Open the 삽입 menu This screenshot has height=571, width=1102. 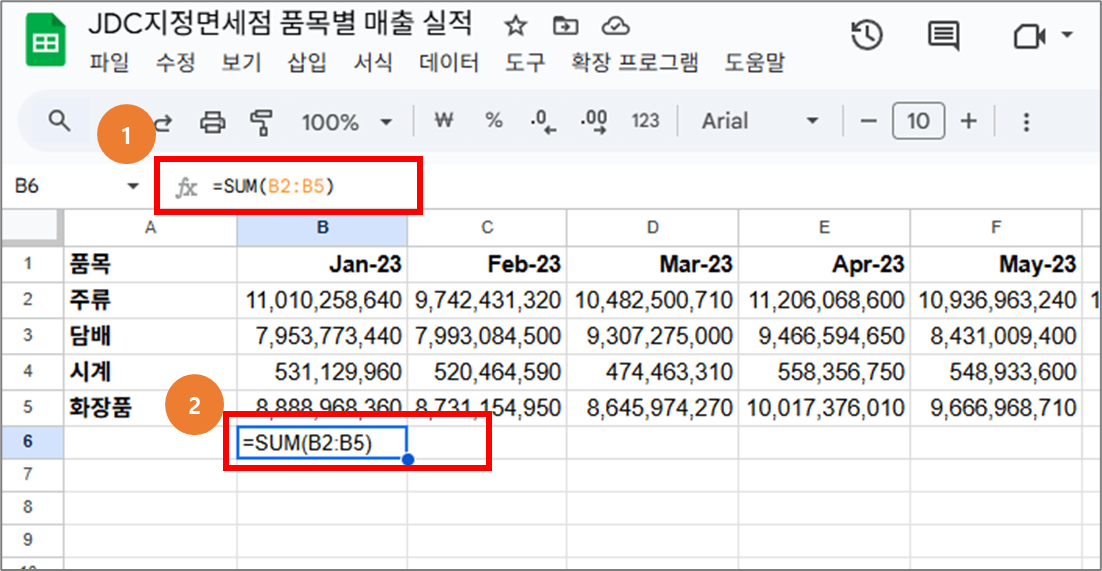point(307,64)
